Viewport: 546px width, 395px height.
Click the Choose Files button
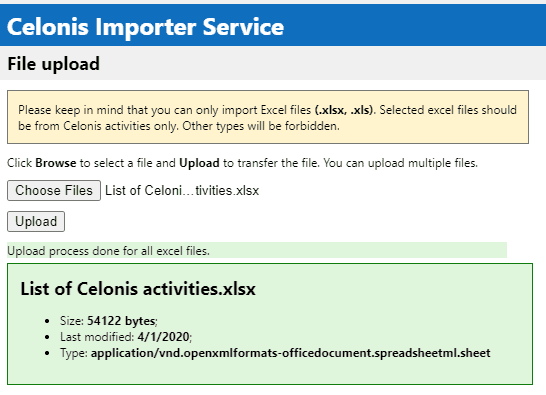(x=54, y=190)
